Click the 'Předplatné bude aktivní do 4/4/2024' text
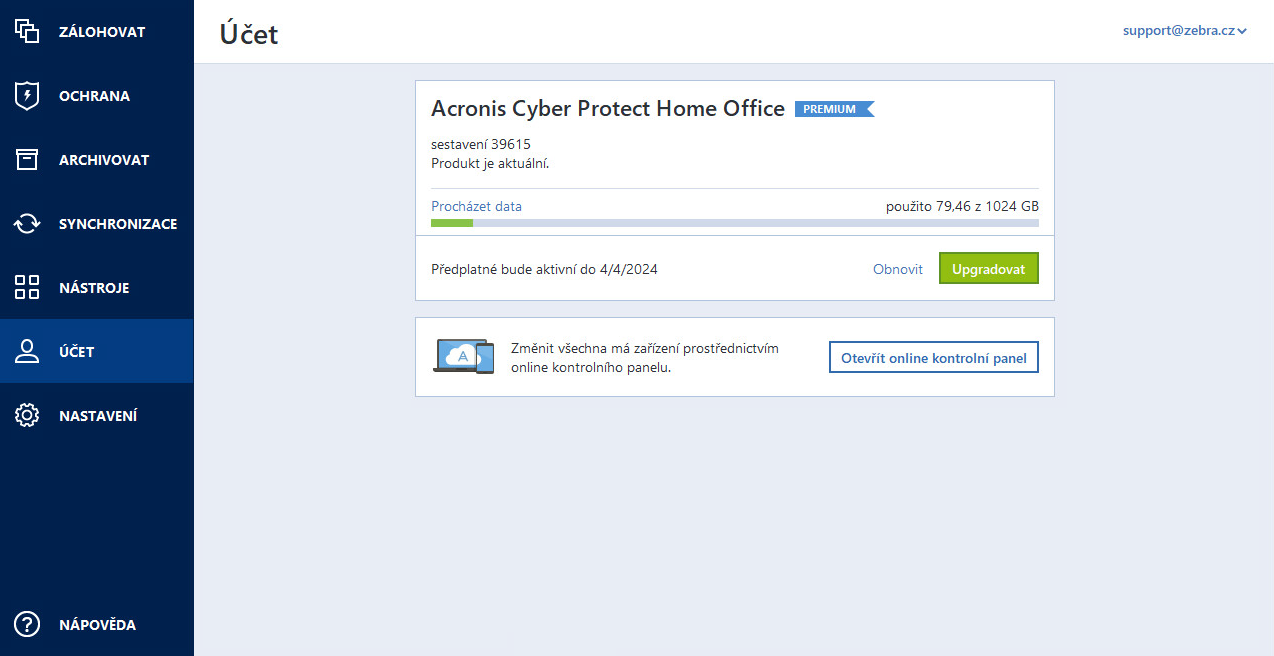The height and width of the screenshot is (656, 1274). pos(544,269)
